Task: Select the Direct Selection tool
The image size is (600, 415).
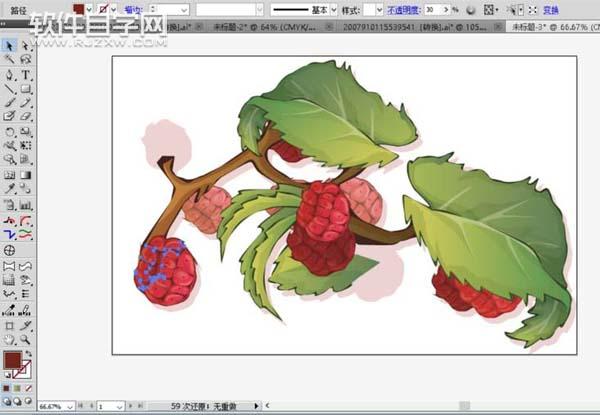Action: coord(25,45)
